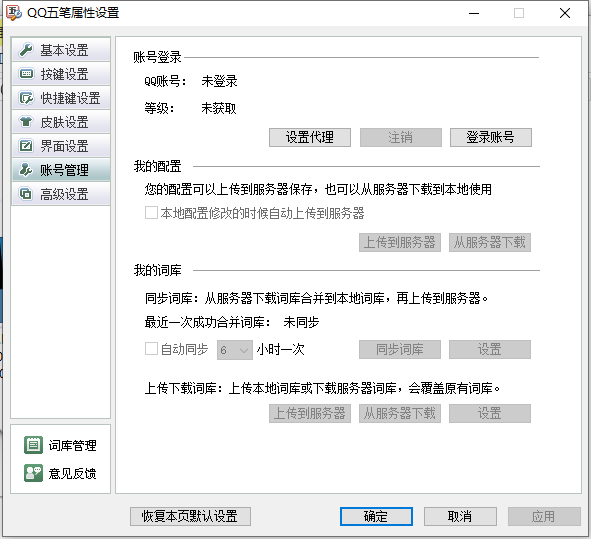Click the 注销 button
The image size is (591, 539).
pos(401,137)
